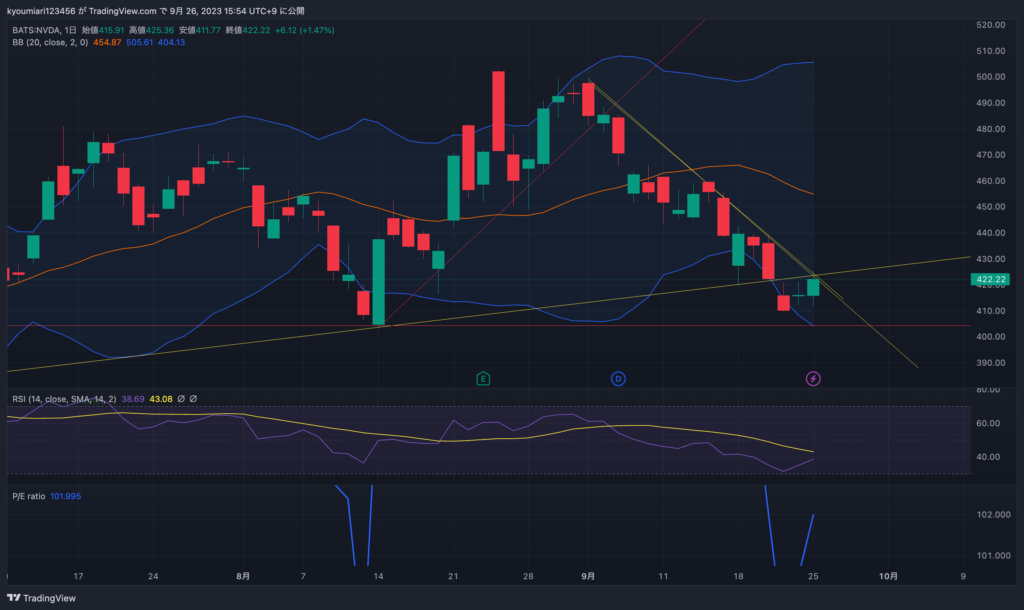Click the 500.00 price axis label
The image size is (1024, 610).
pos(991,77)
